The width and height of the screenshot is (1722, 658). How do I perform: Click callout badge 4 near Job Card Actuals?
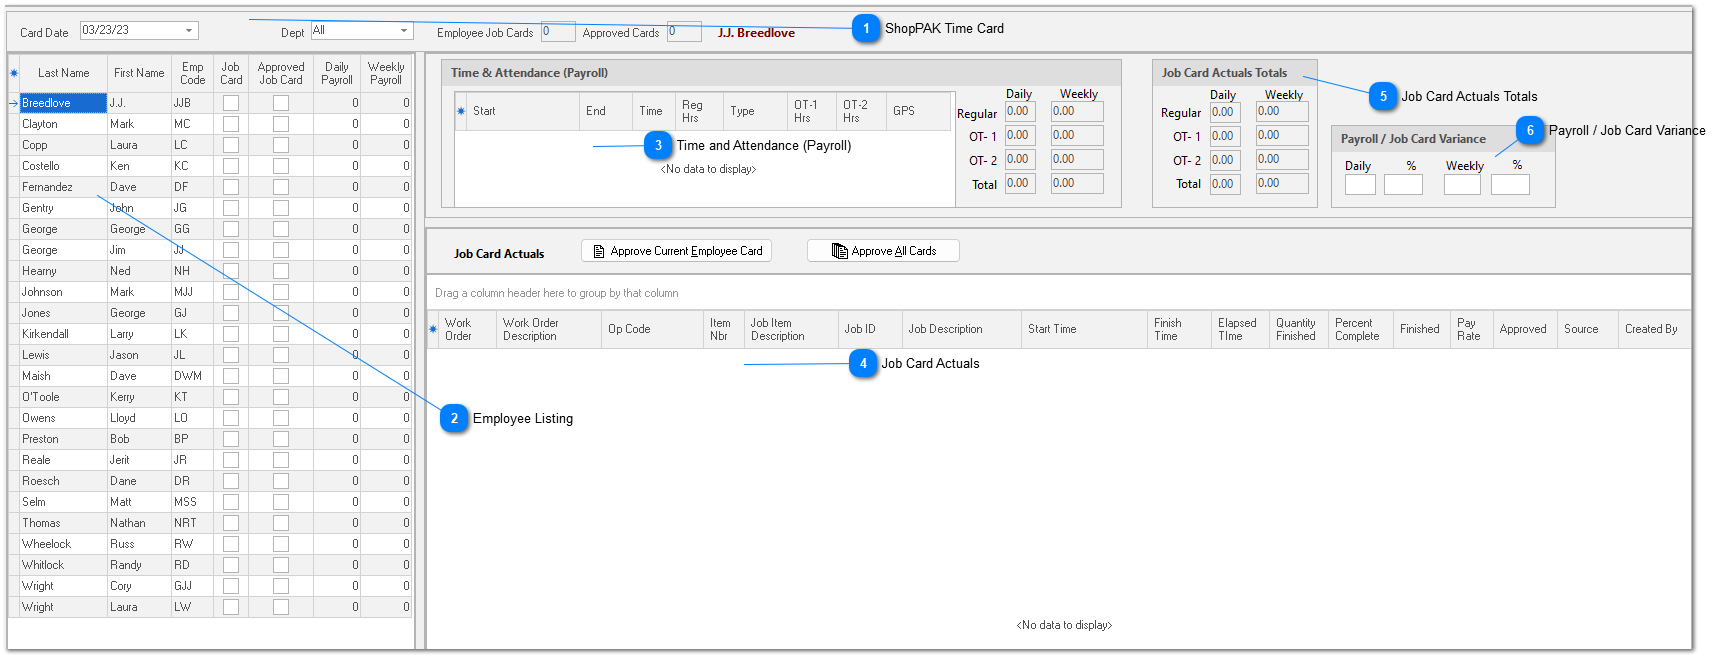(x=863, y=363)
